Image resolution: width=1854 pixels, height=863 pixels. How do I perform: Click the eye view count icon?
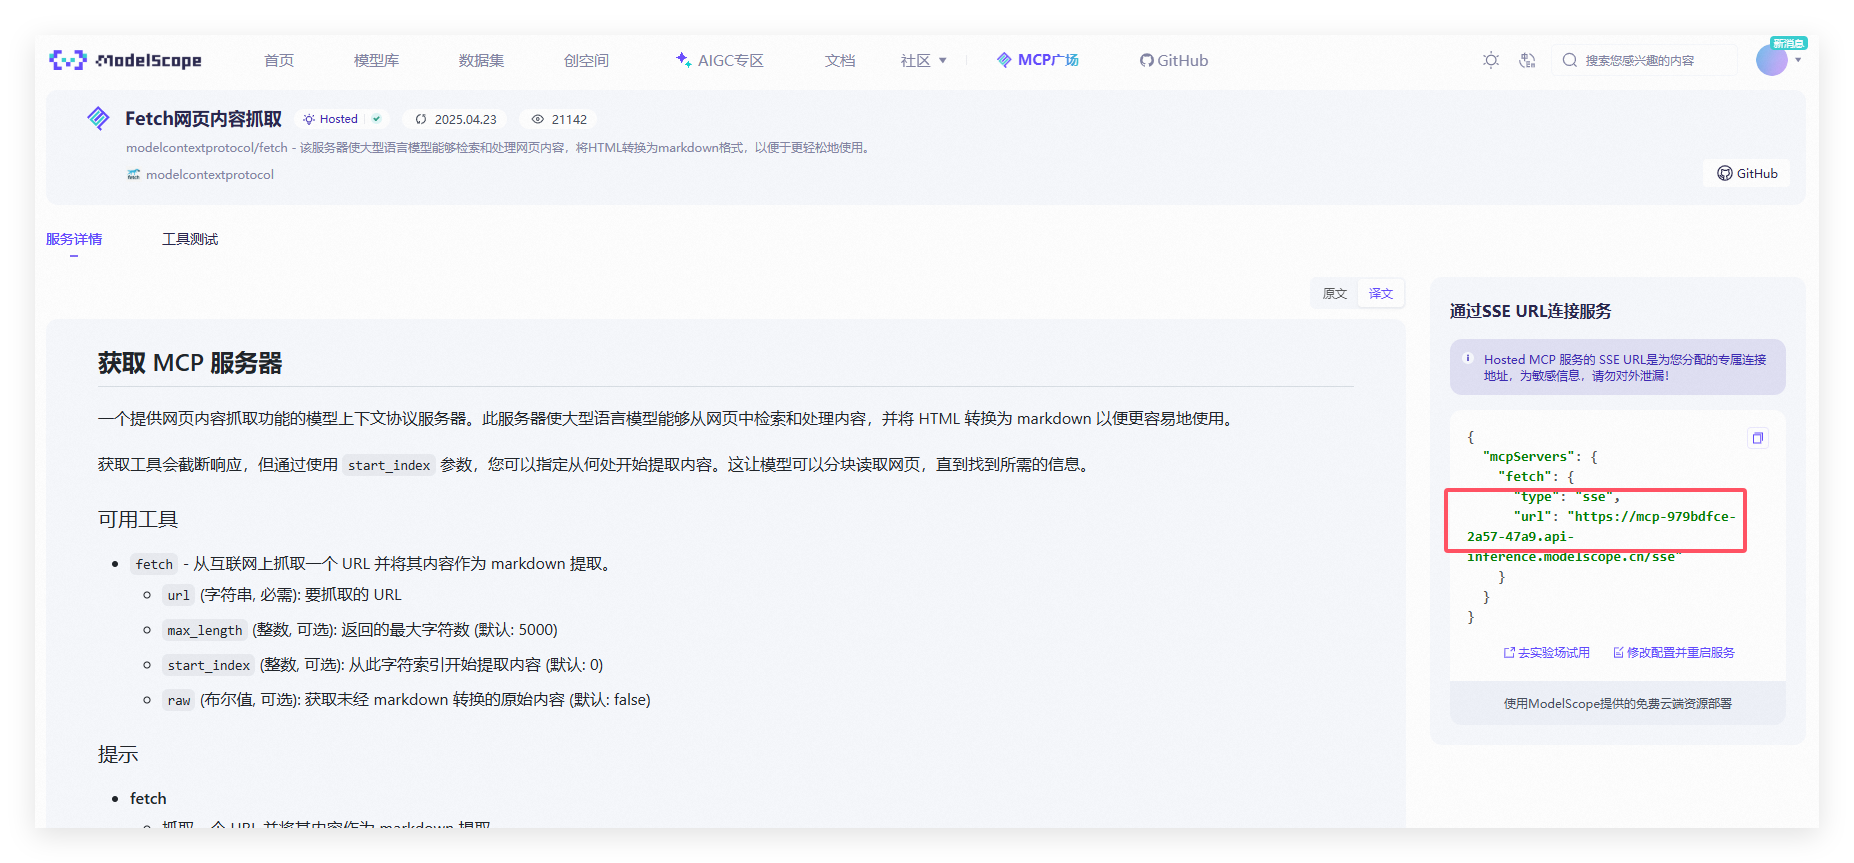pos(538,119)
